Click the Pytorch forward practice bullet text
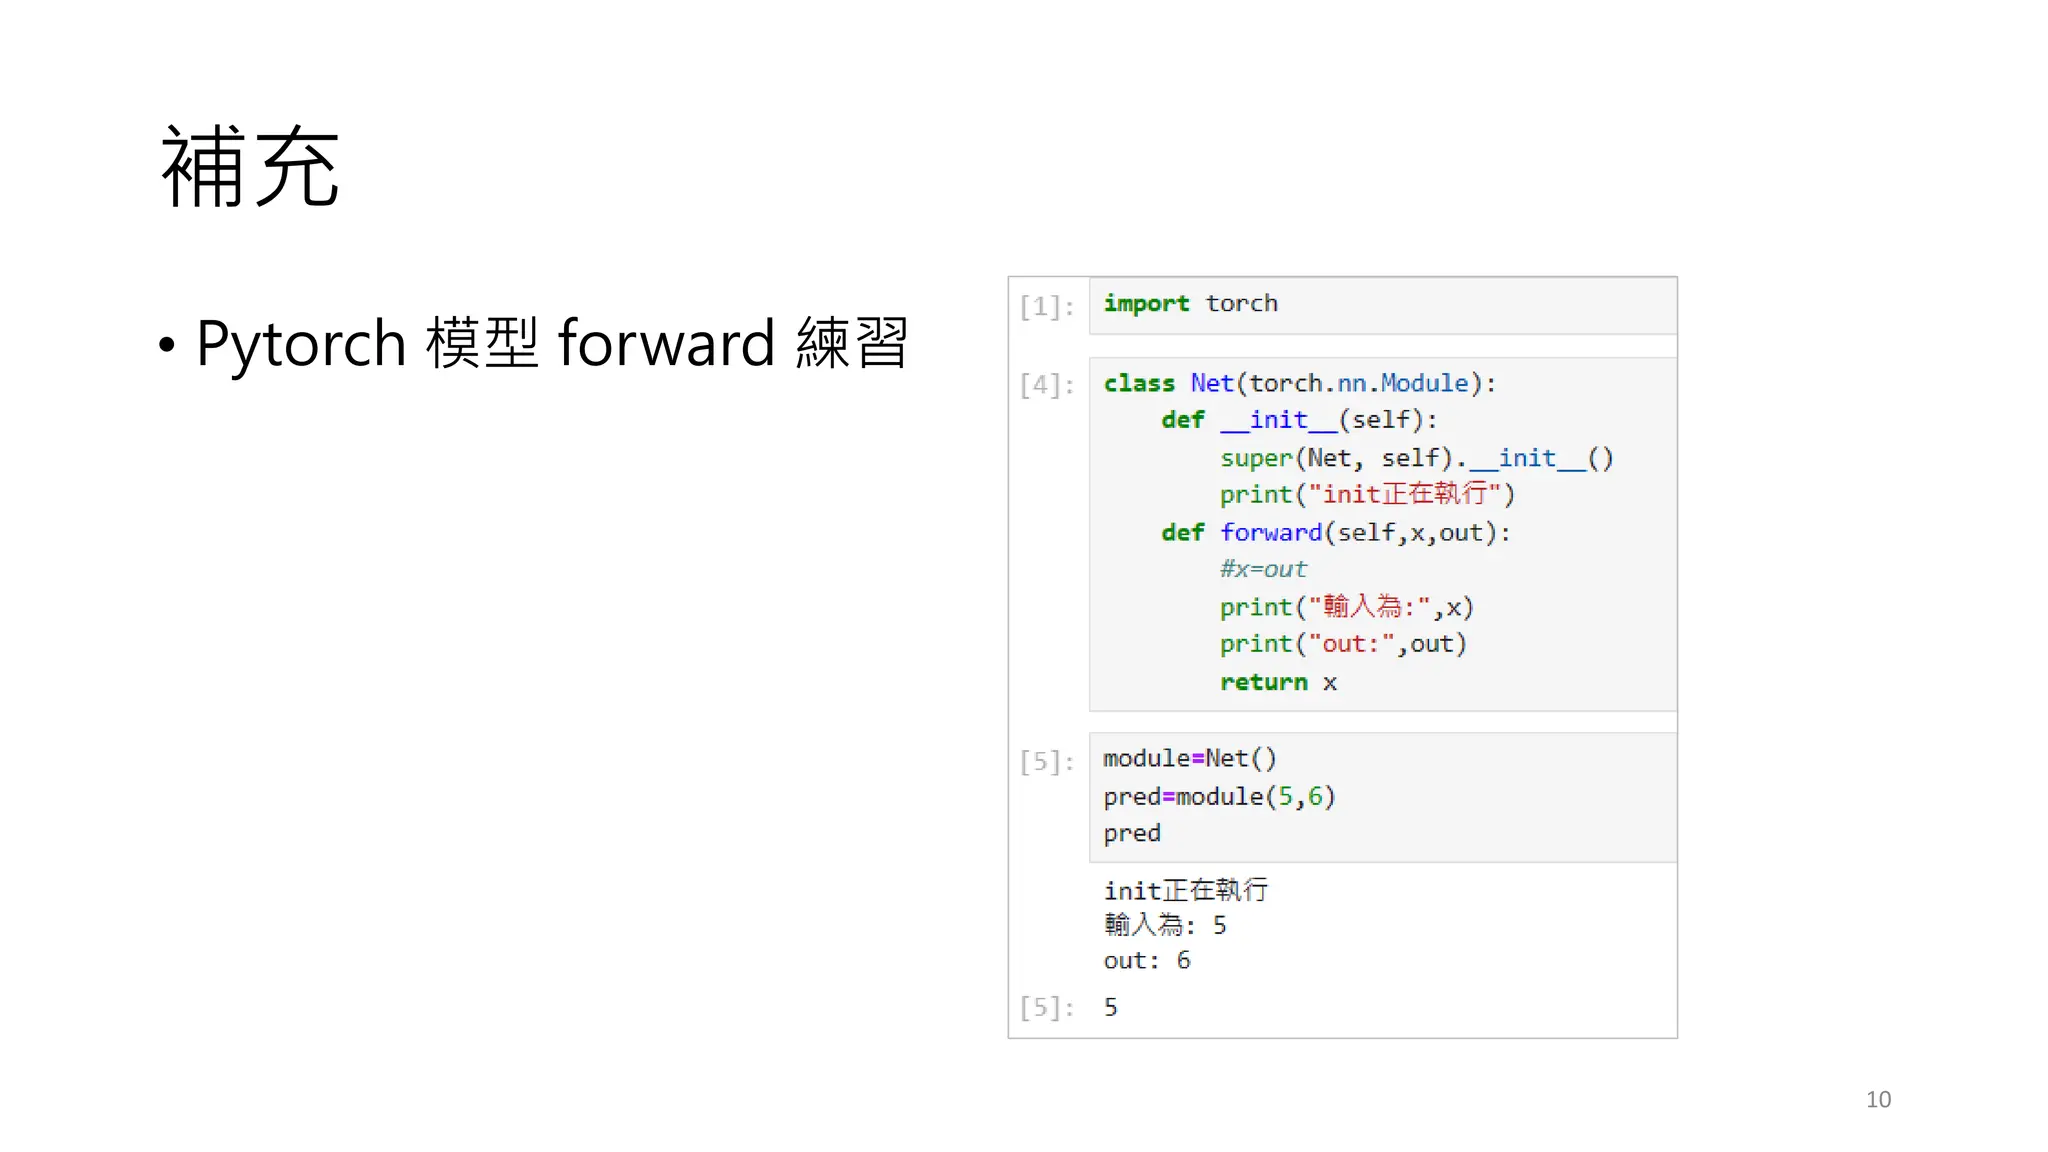This screenshot has width=2048, height=1152. click(551, 343)
